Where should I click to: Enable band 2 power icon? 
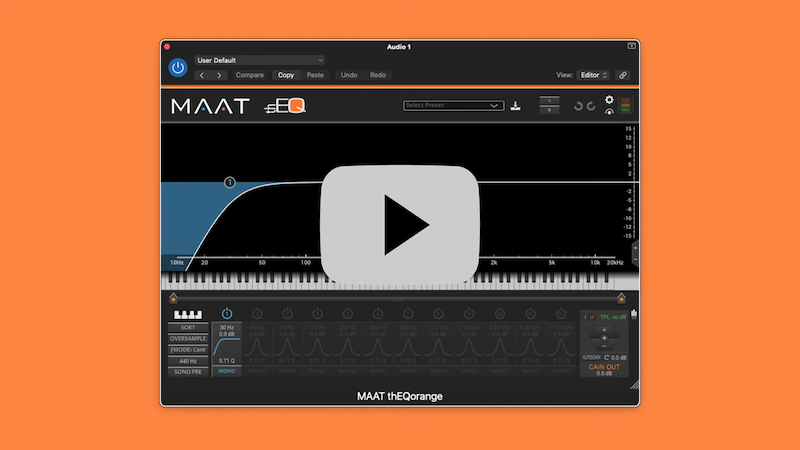click(257, 313)
